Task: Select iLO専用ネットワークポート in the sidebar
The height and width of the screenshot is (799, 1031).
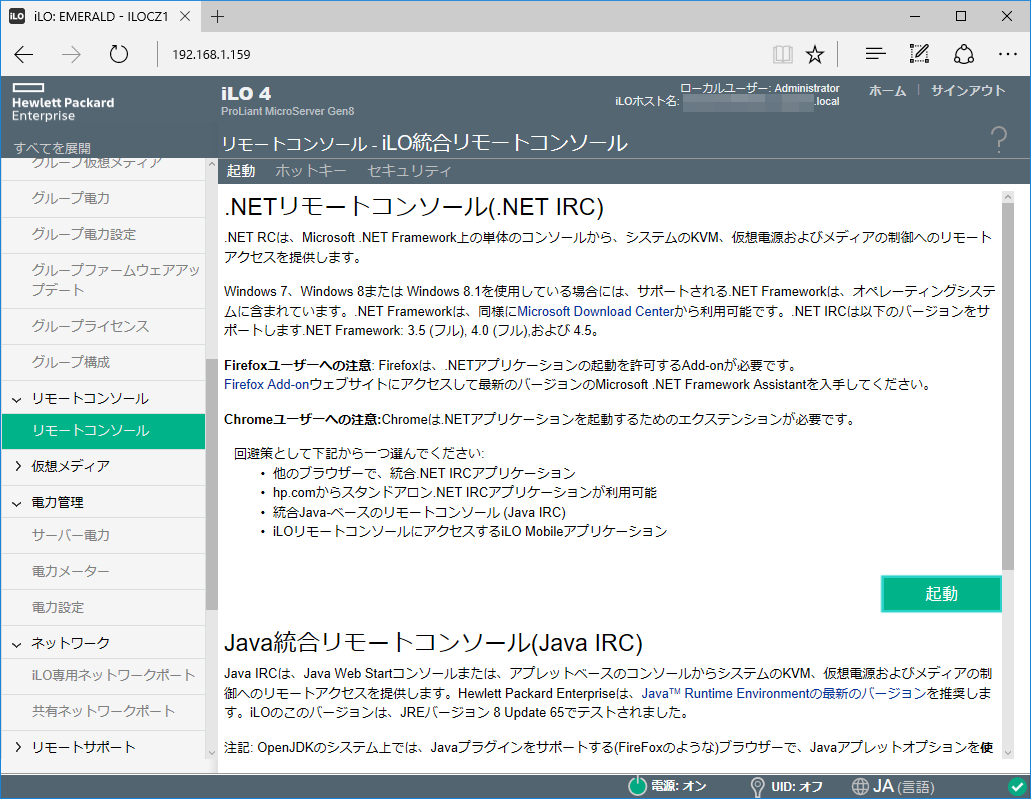Action: [103, 676]
